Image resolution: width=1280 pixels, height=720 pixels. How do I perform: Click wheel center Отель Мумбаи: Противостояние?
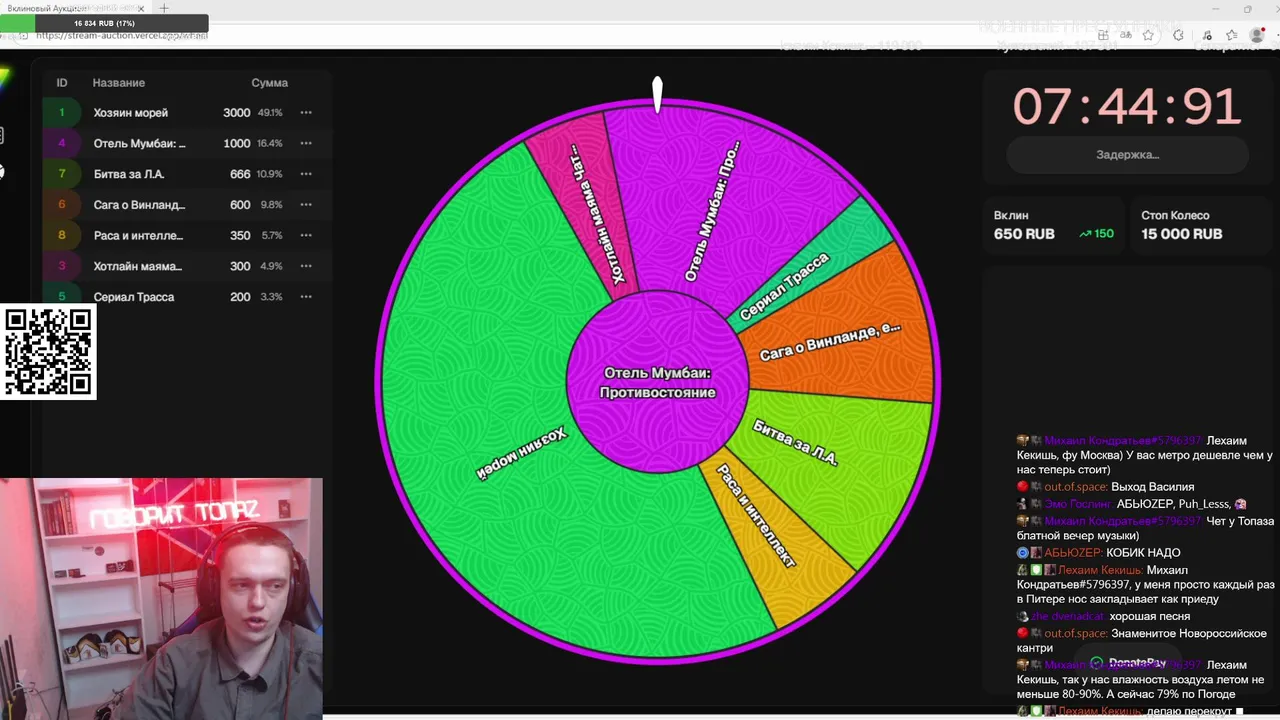click(658, 382)
